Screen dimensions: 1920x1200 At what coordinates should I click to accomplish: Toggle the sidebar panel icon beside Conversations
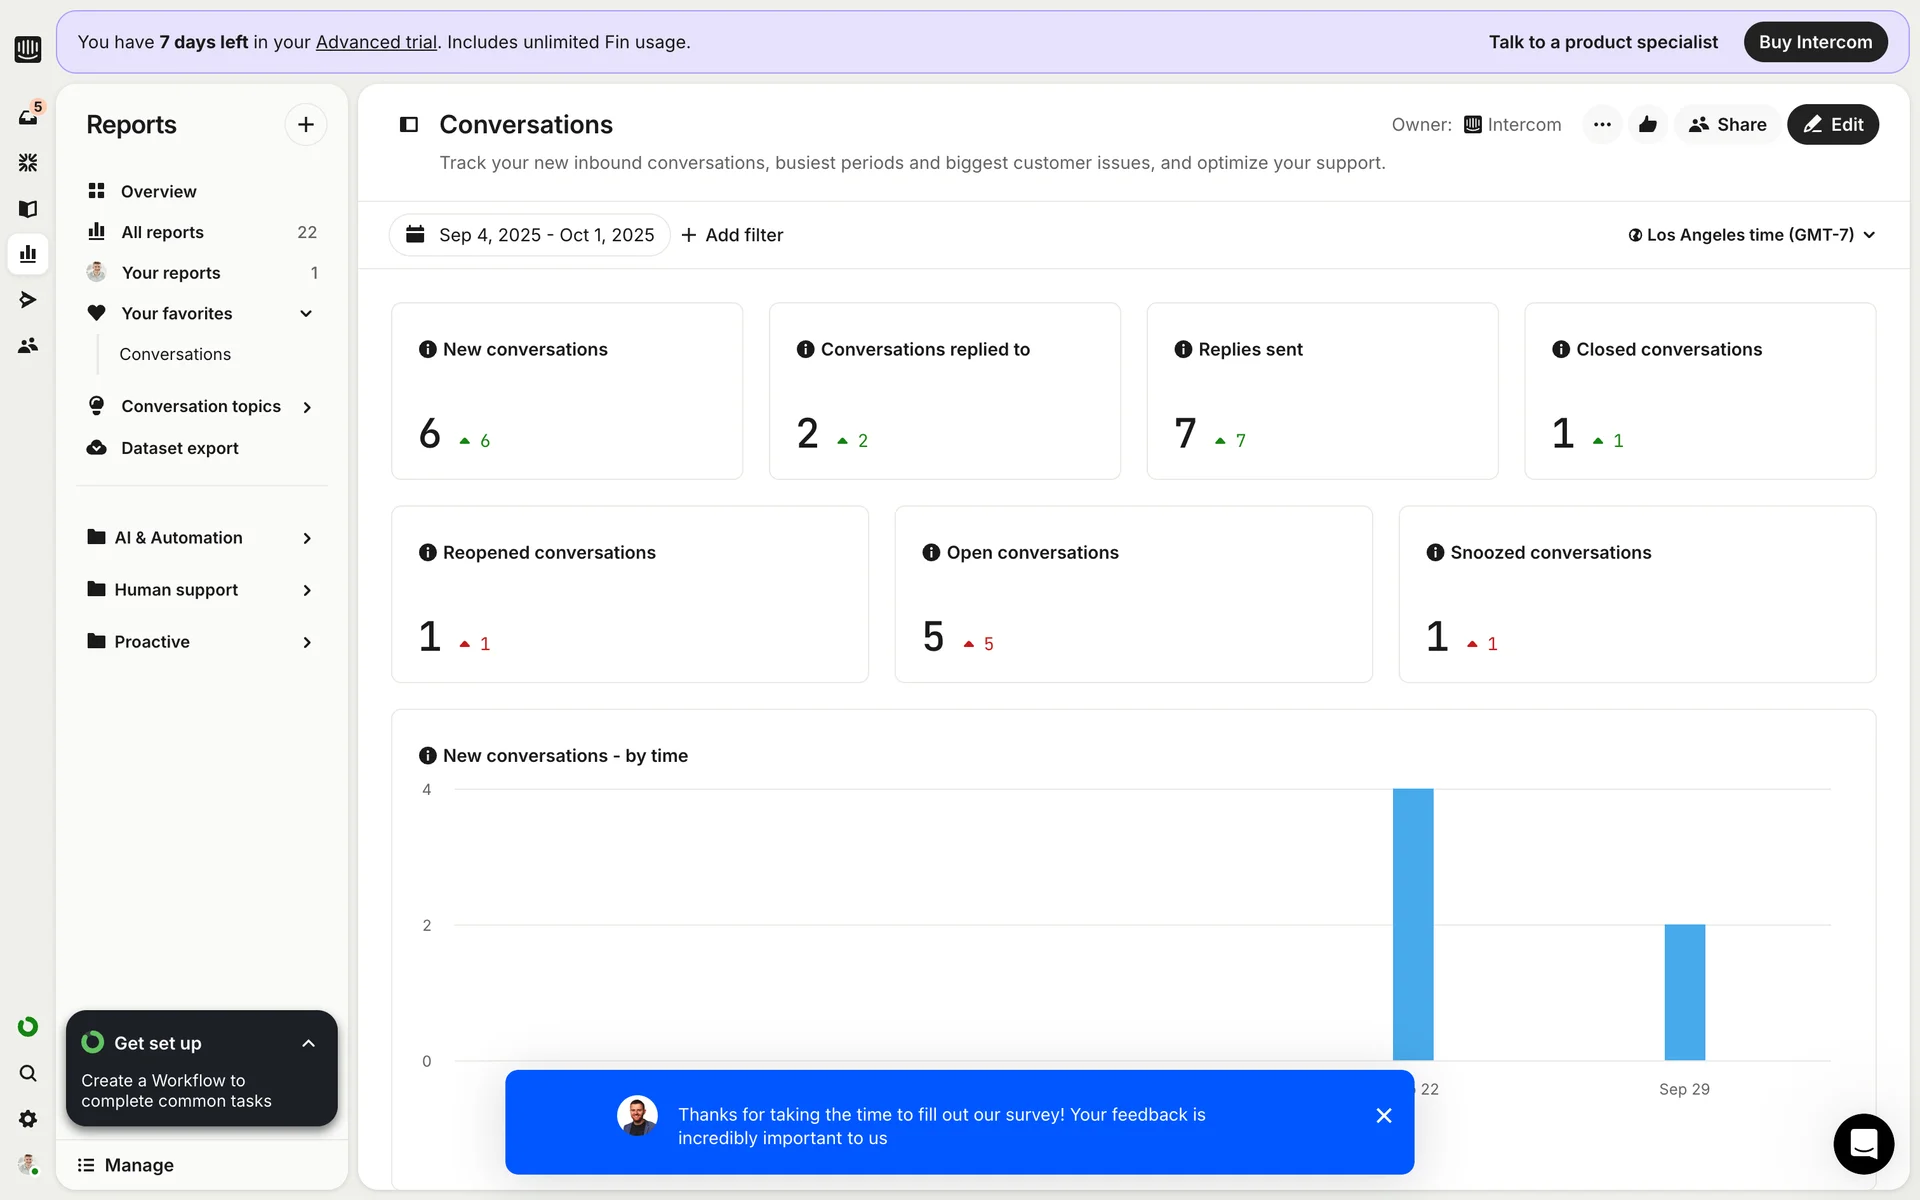click(409, 125)
